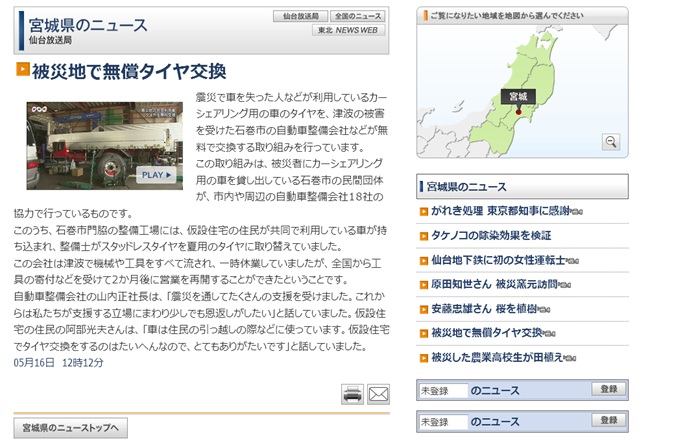Click the orange arrow beside 安藤忠雄さん headline
698x441 pixels.
coord(424,309)
